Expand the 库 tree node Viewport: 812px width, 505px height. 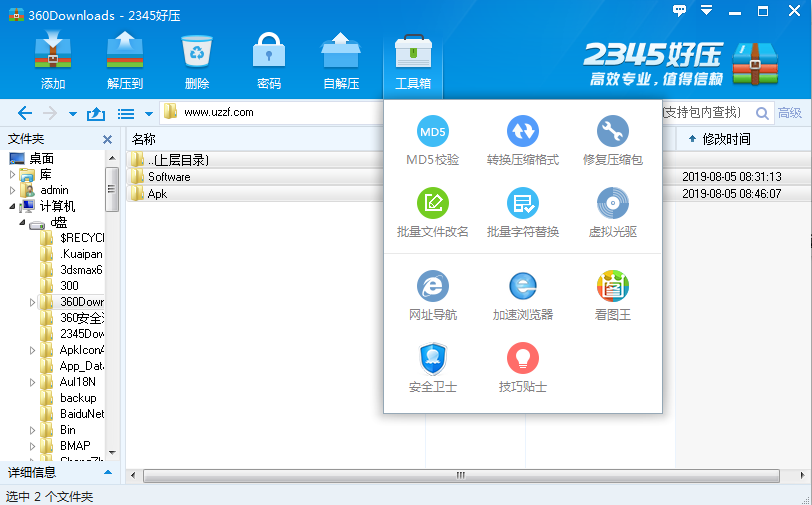pos(12,175)
